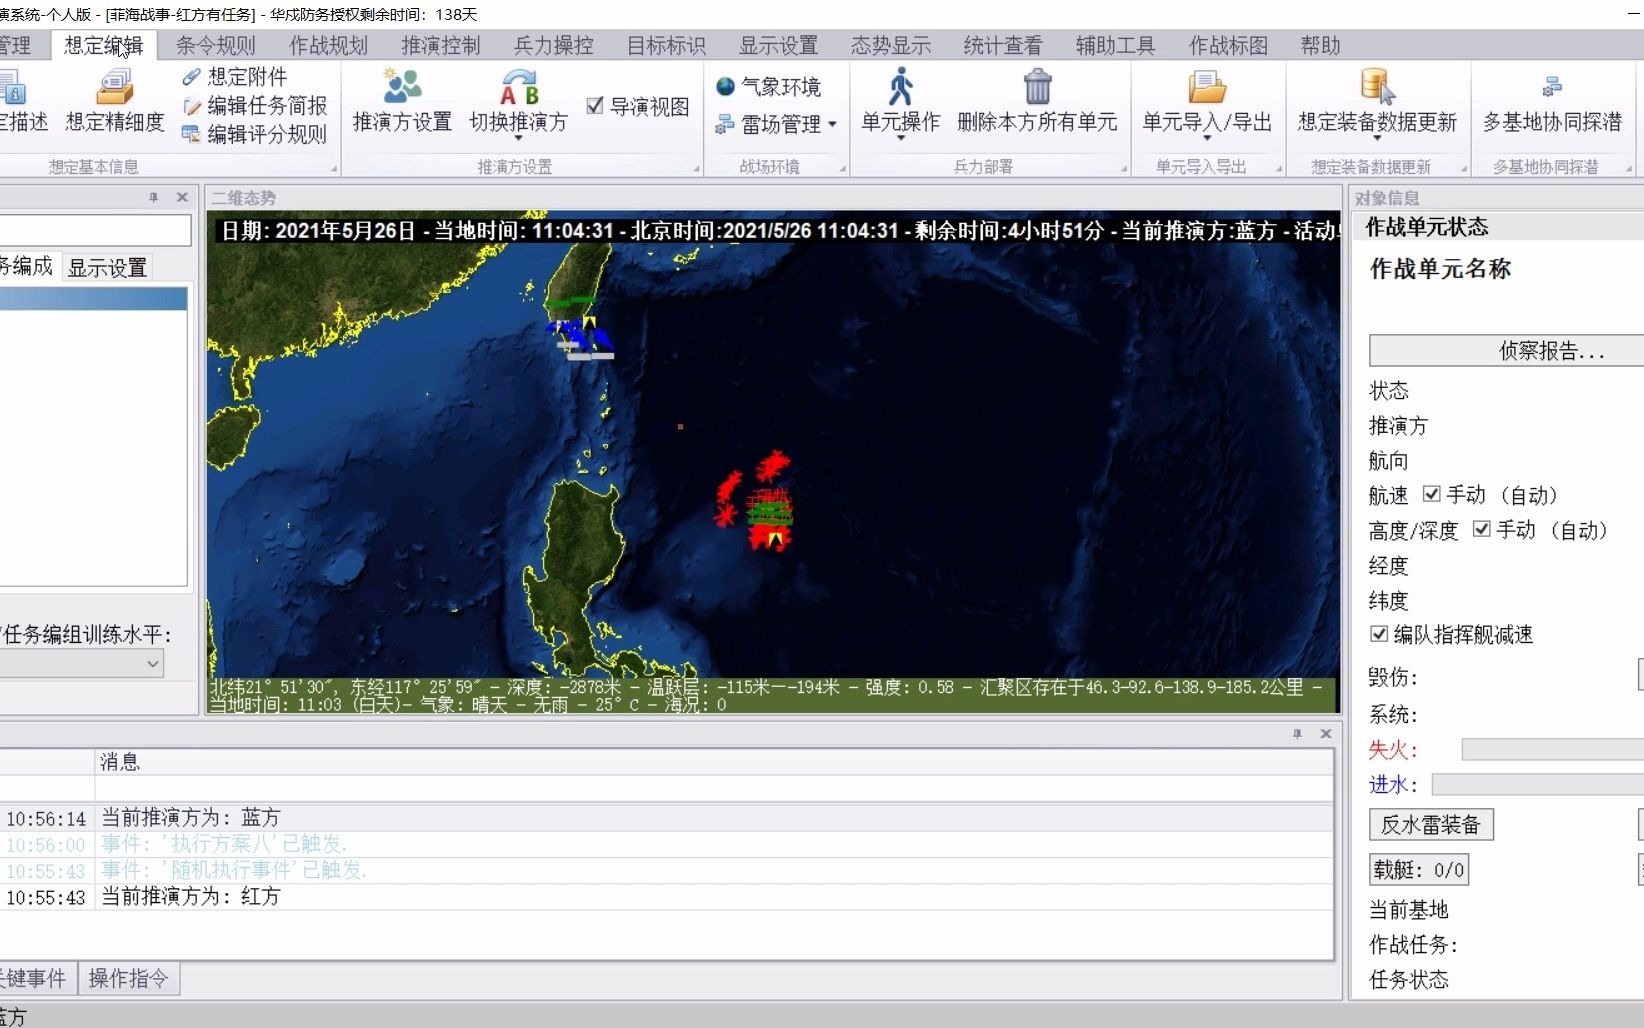1644x1028 pixels.
Task: Open the 辅助工具 ribbon tab
Action: 1116,45
